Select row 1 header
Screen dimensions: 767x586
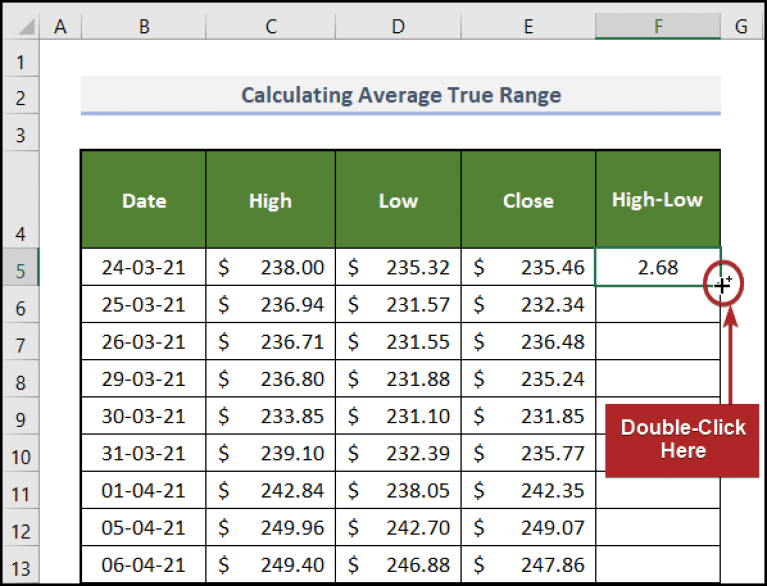pyautogui.click(x=21, y=58)
